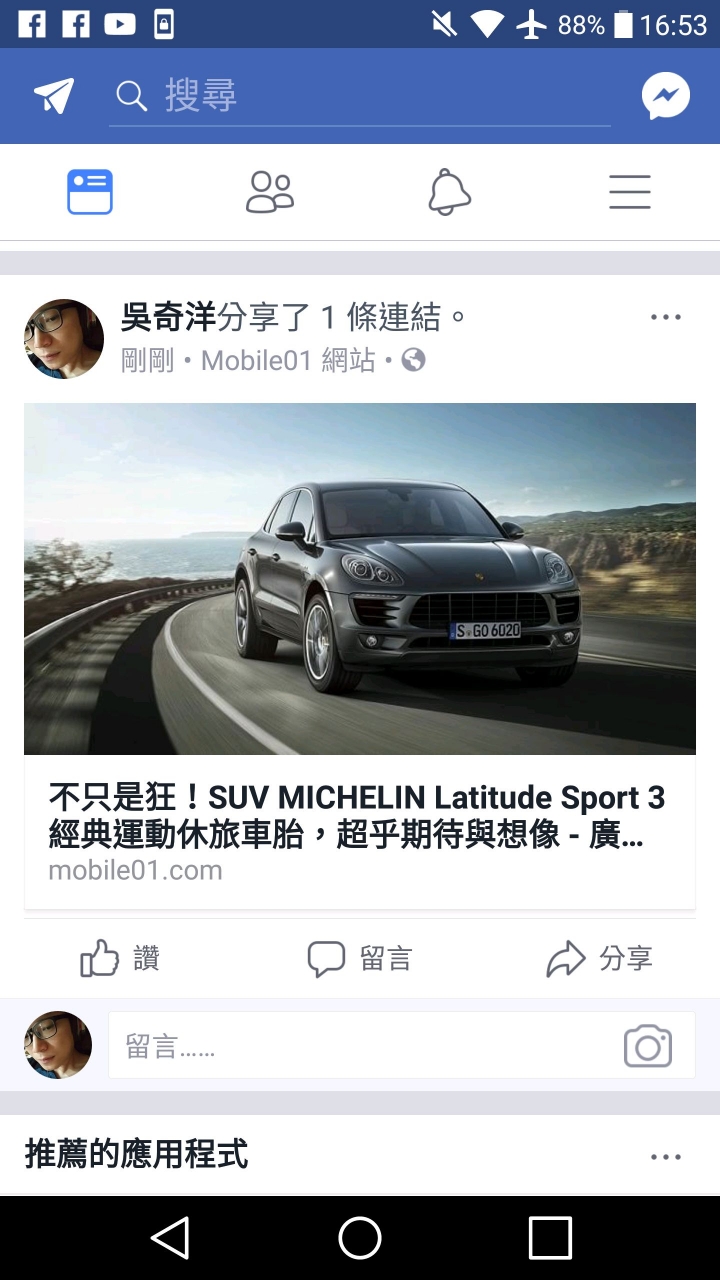This screenshot has height=1280, width=720.
Task: Open the MICHELIN Latitude Sport 3 article title
Action: click(357, 816)
